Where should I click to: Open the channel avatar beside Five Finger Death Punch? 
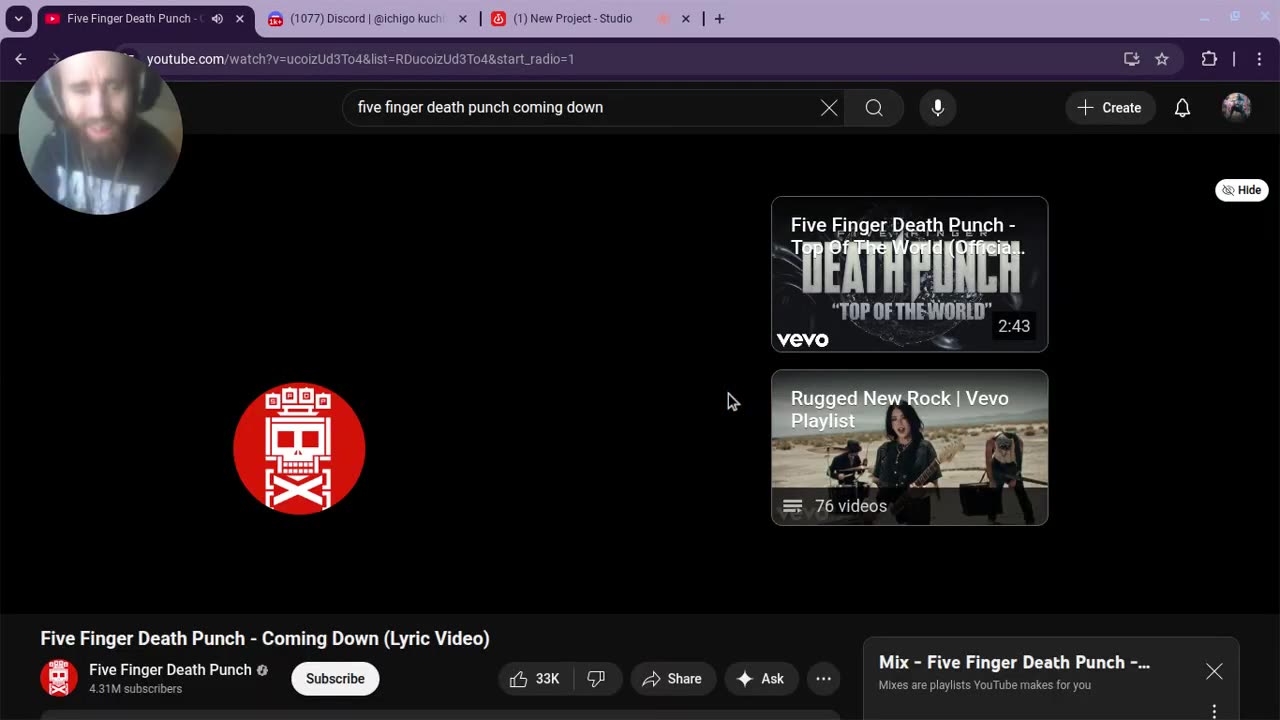click(59, 678)
